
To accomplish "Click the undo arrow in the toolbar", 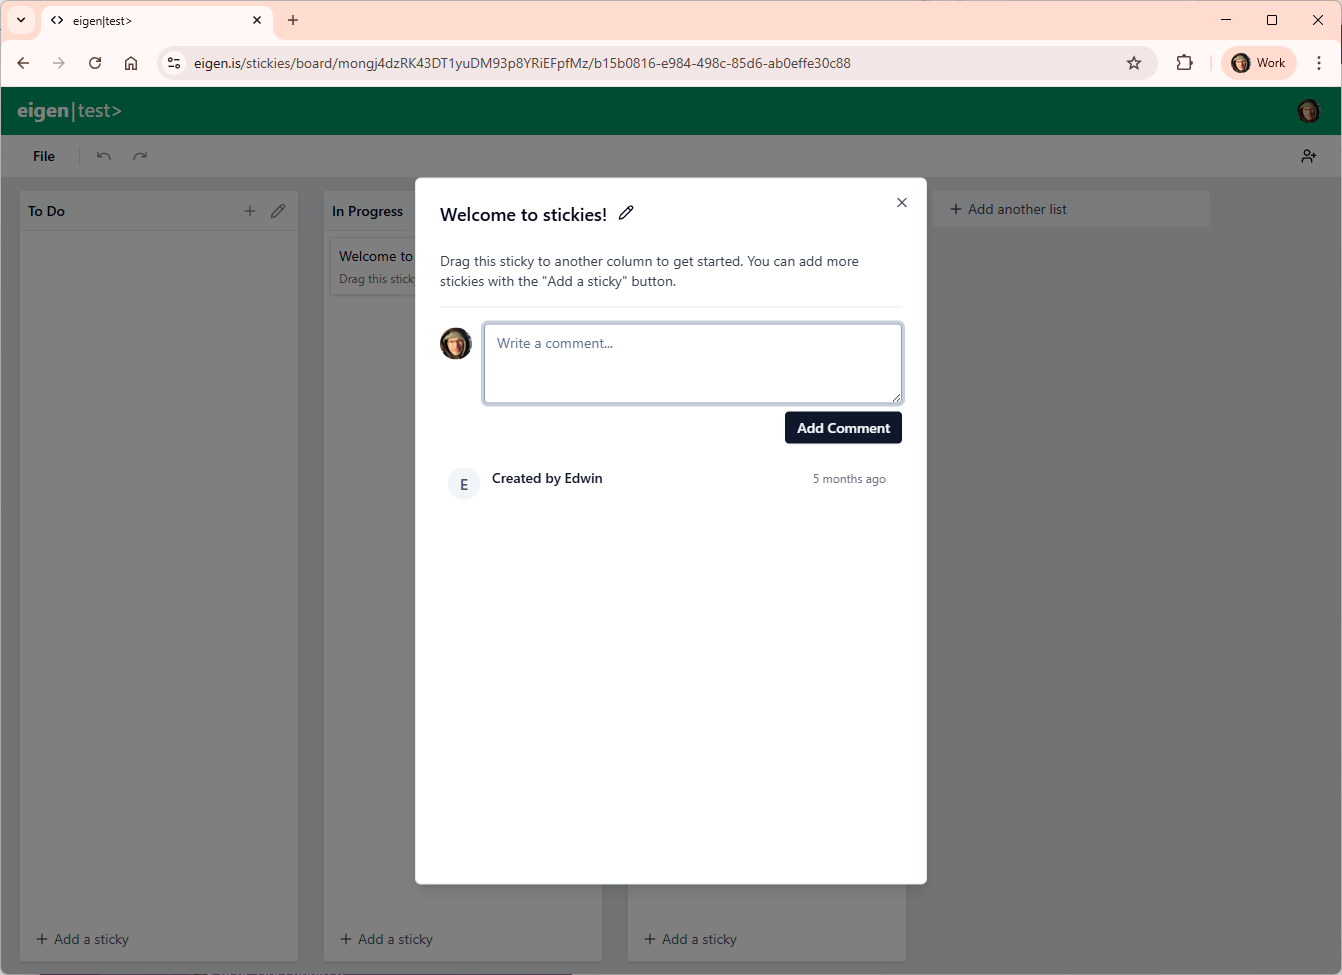I will point(104,156).
